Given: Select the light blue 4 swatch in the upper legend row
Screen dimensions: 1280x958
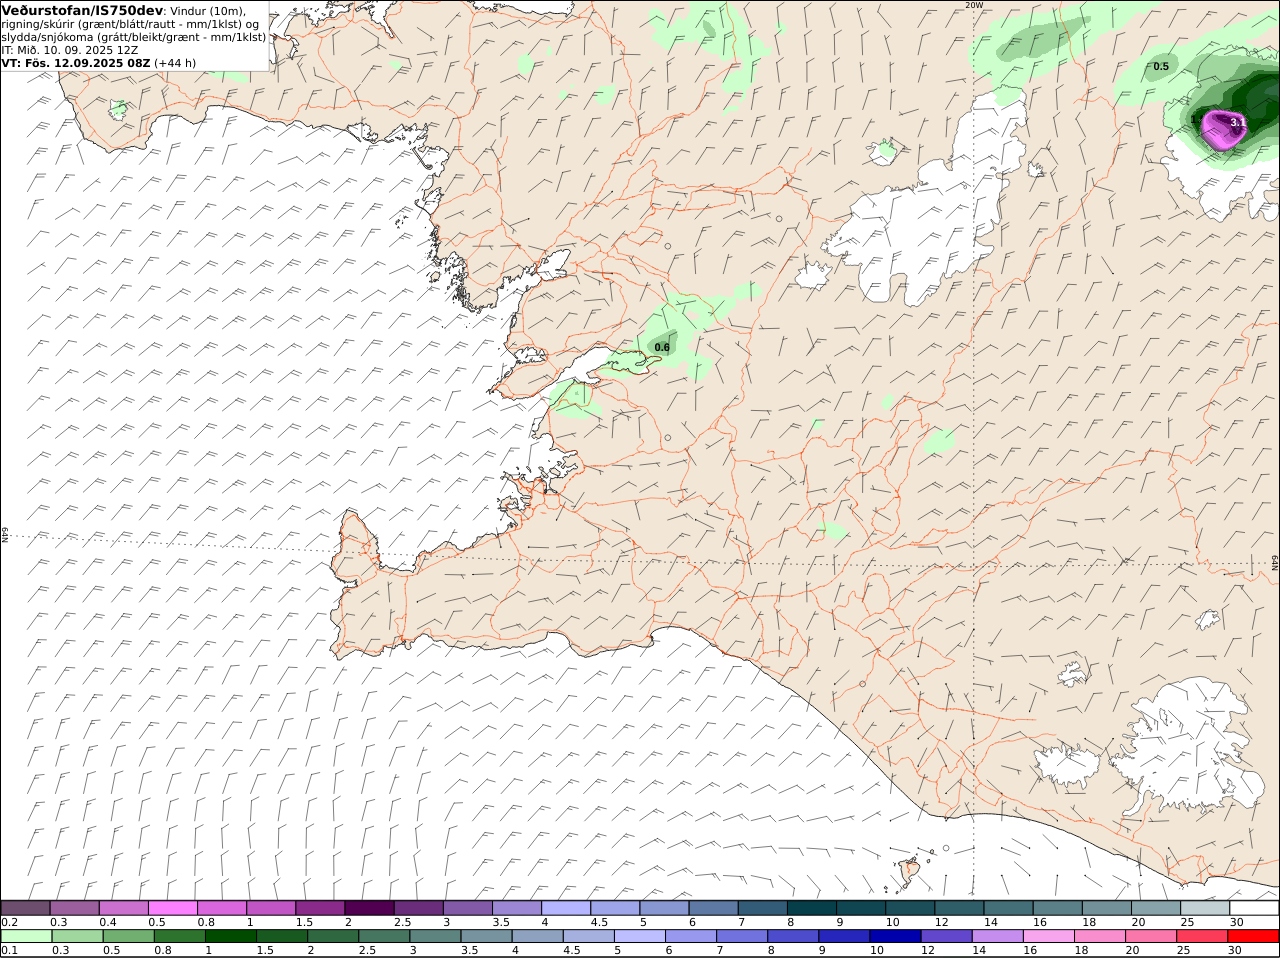Looking at the screenshot, I should click(567, 908).
